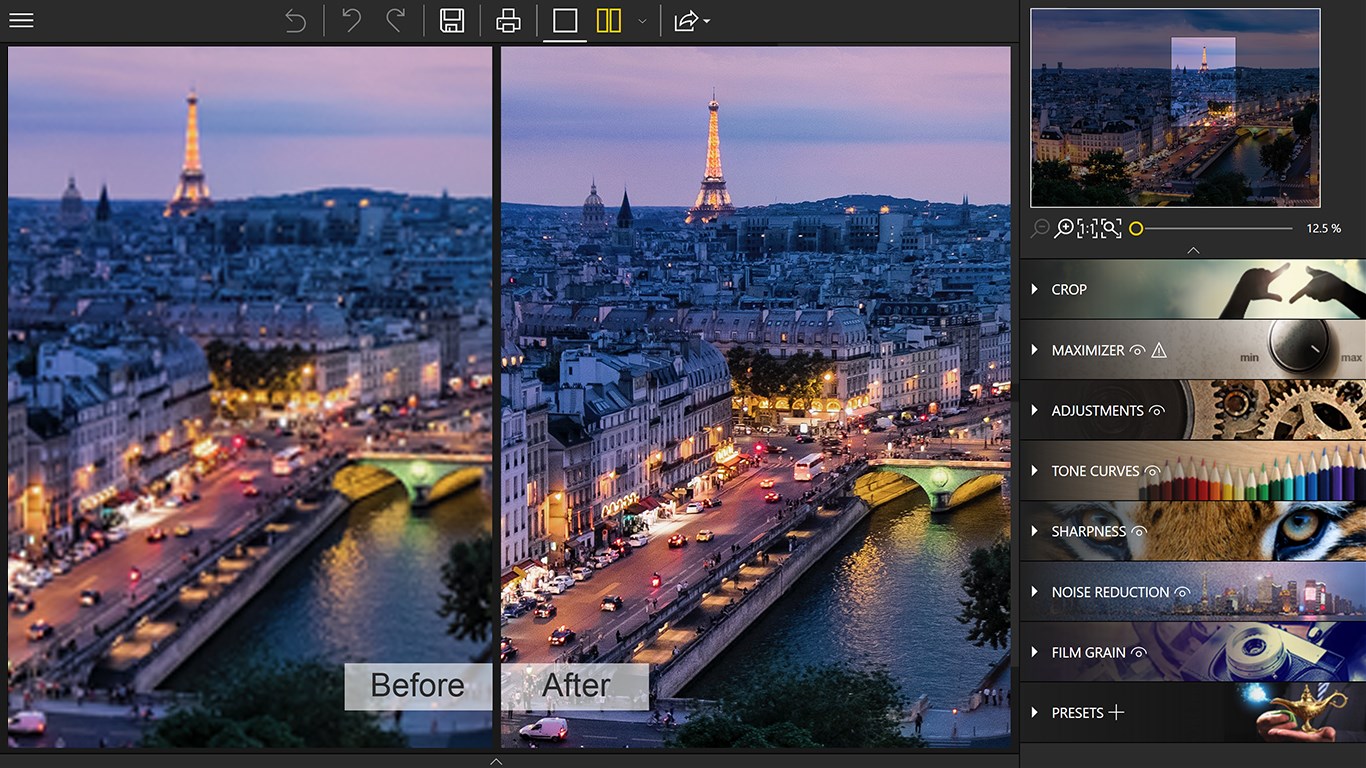Viewport: 1366px width, 768px height.
Task: Switch to single image view
Action: (565, 21)
